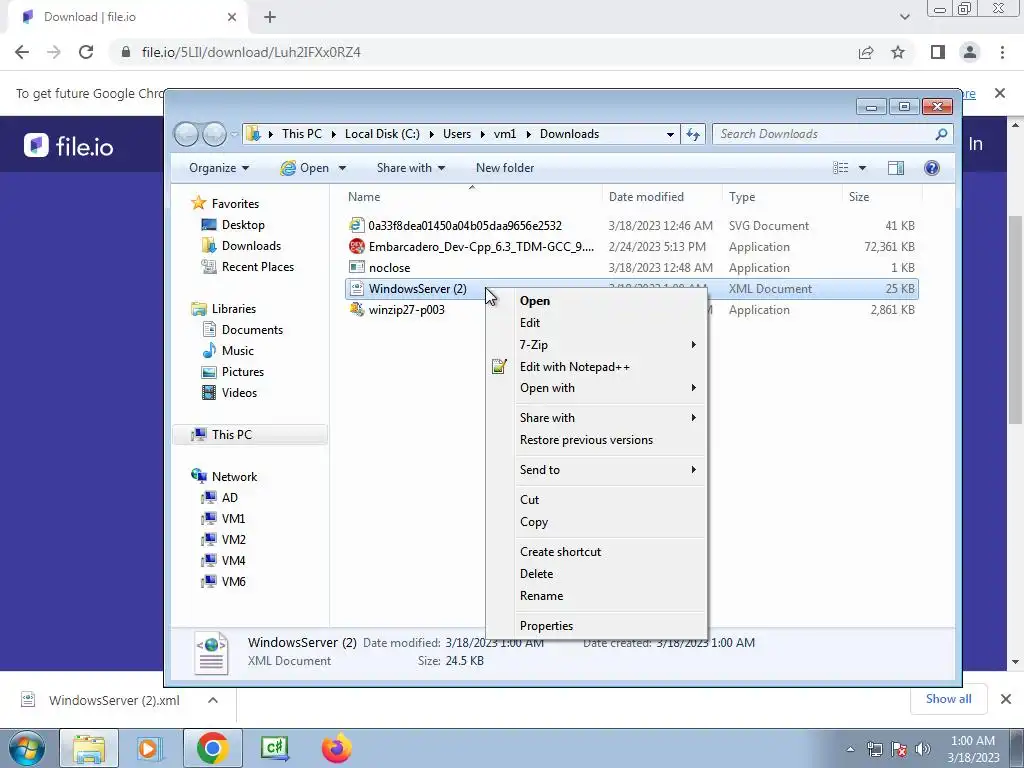Click the Explorer help icon

[932, 168]
